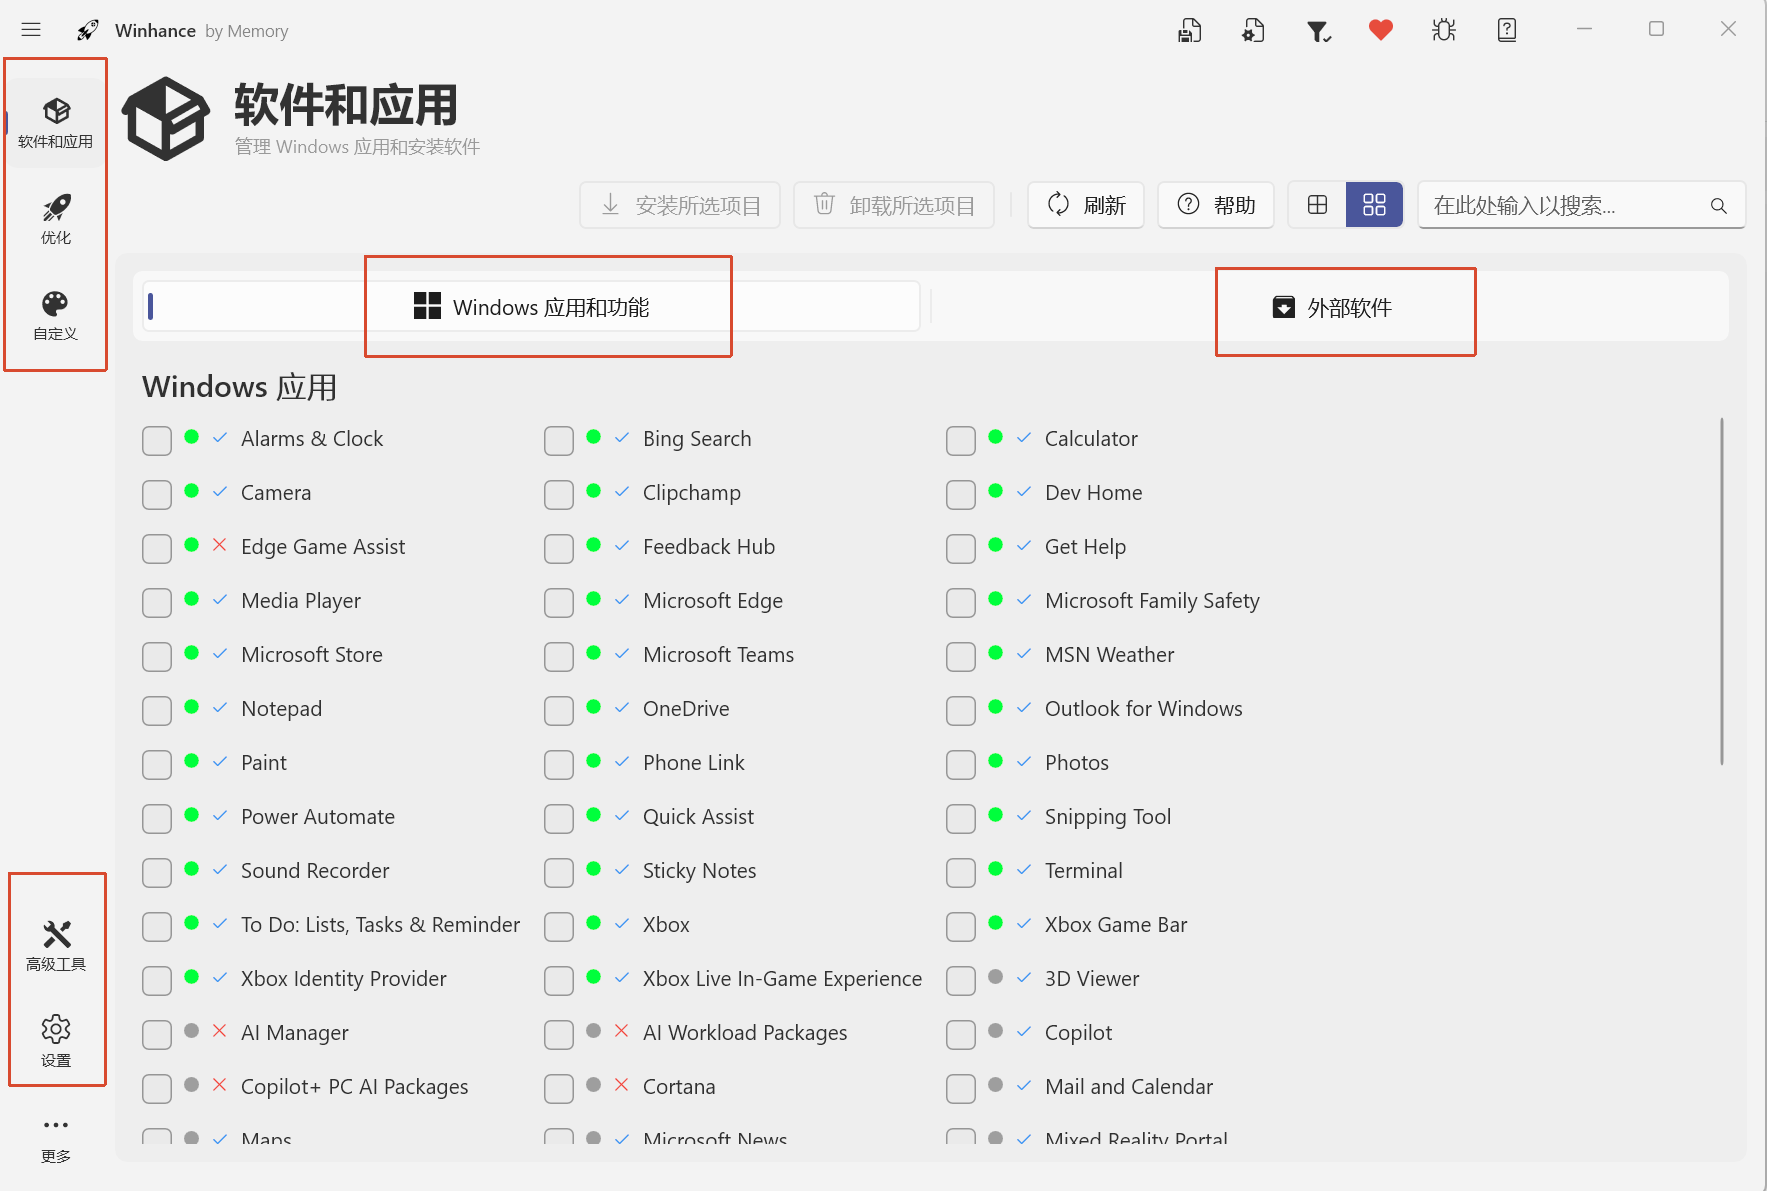Screen dimensions: 1767x1191
Task: Open the 自定义 palette section
Action: [56, 315]
